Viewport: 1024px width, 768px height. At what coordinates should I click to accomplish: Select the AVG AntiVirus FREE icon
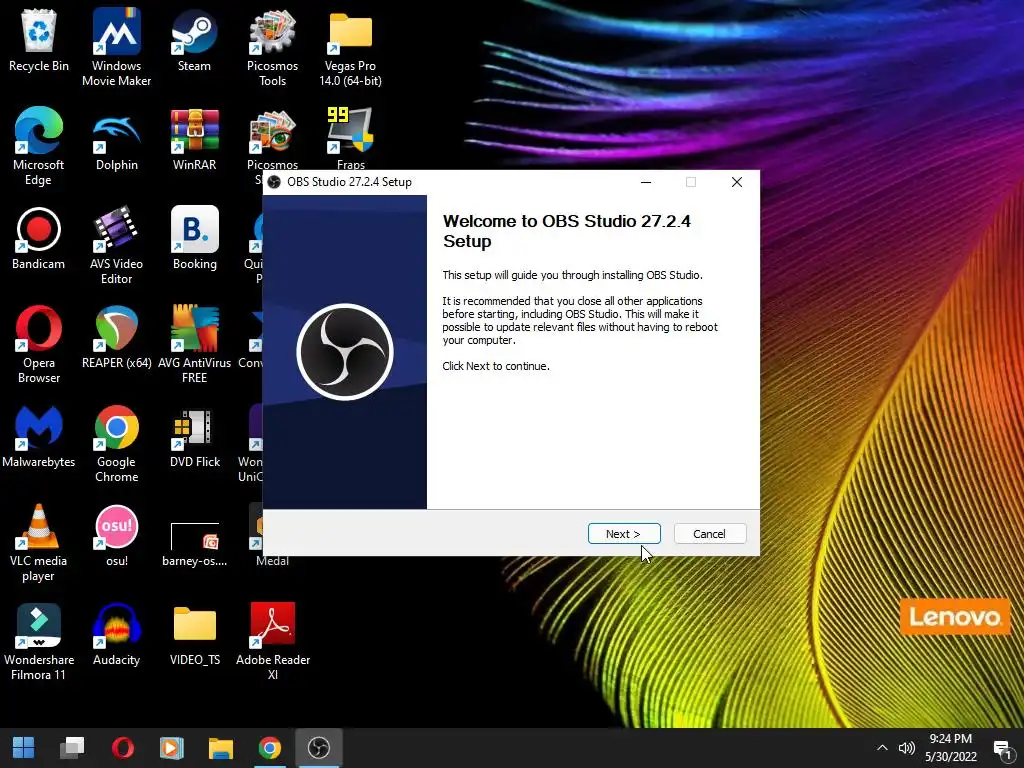click(194, 345)
